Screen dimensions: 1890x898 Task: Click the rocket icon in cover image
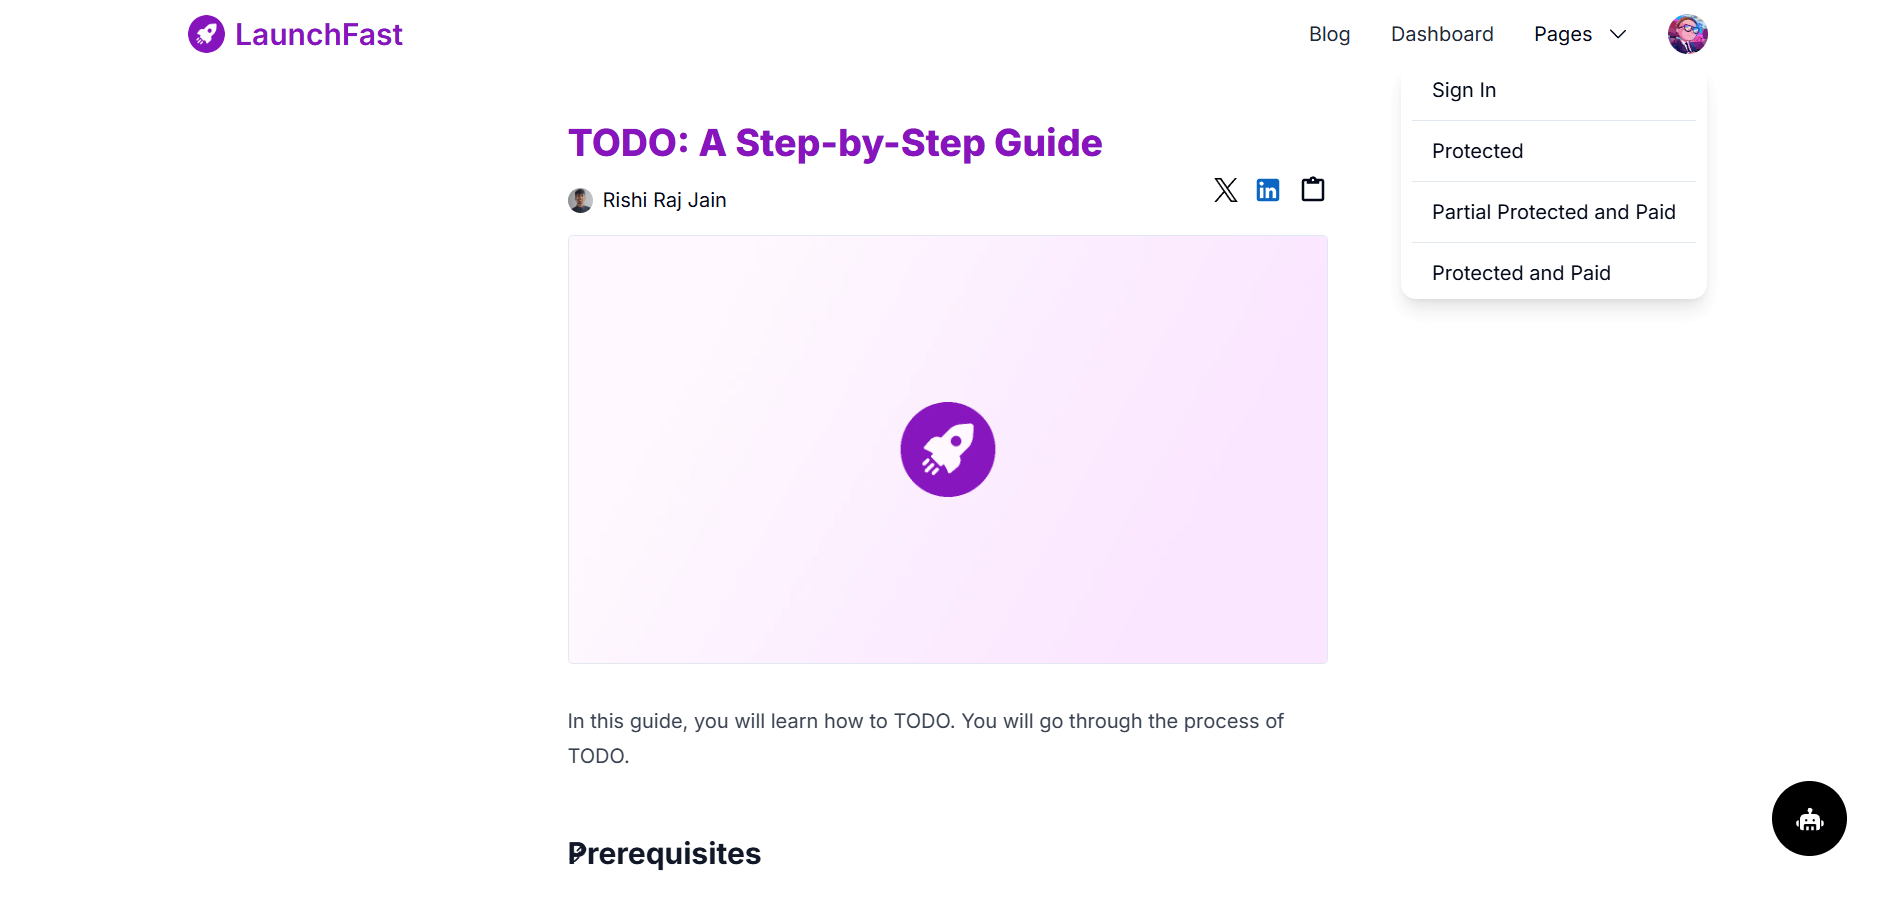coord(948,449)
